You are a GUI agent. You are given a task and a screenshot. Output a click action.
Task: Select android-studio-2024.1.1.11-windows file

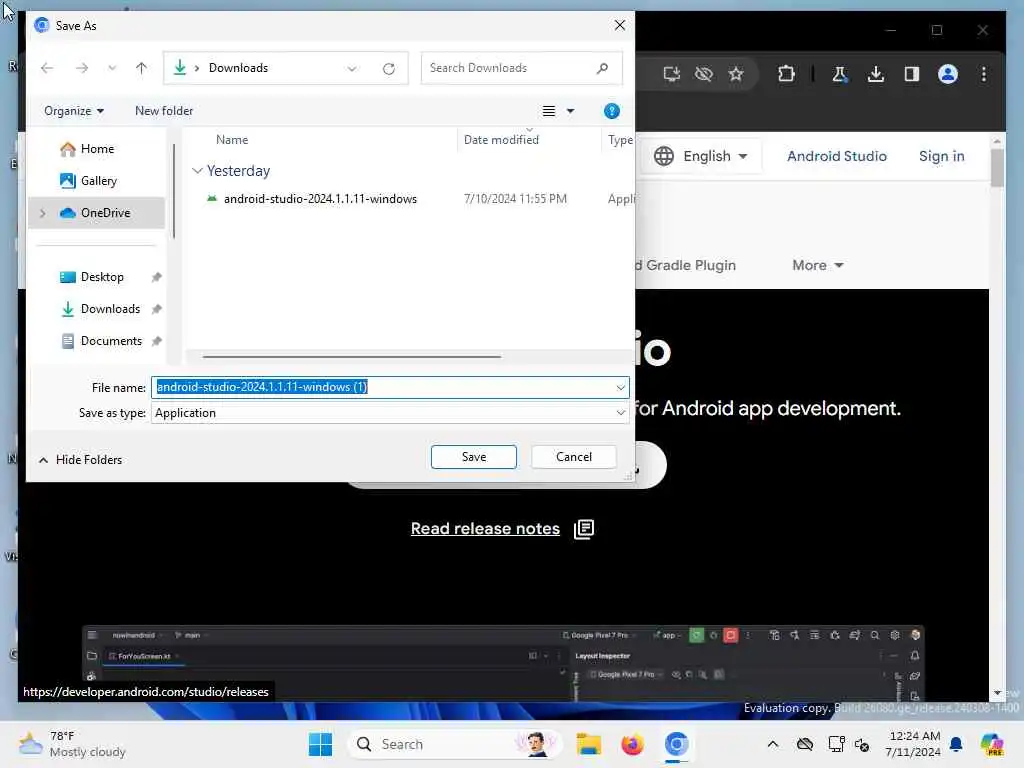[x=320, y=199]
